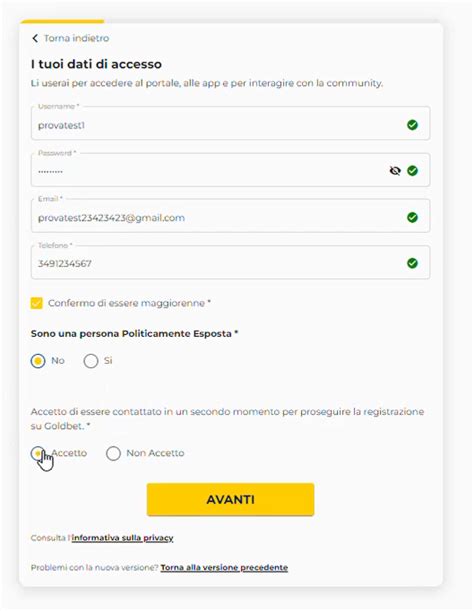Open informativa sulla privacy link
This screenshot has height=611, width=474.
pos(122,538)
